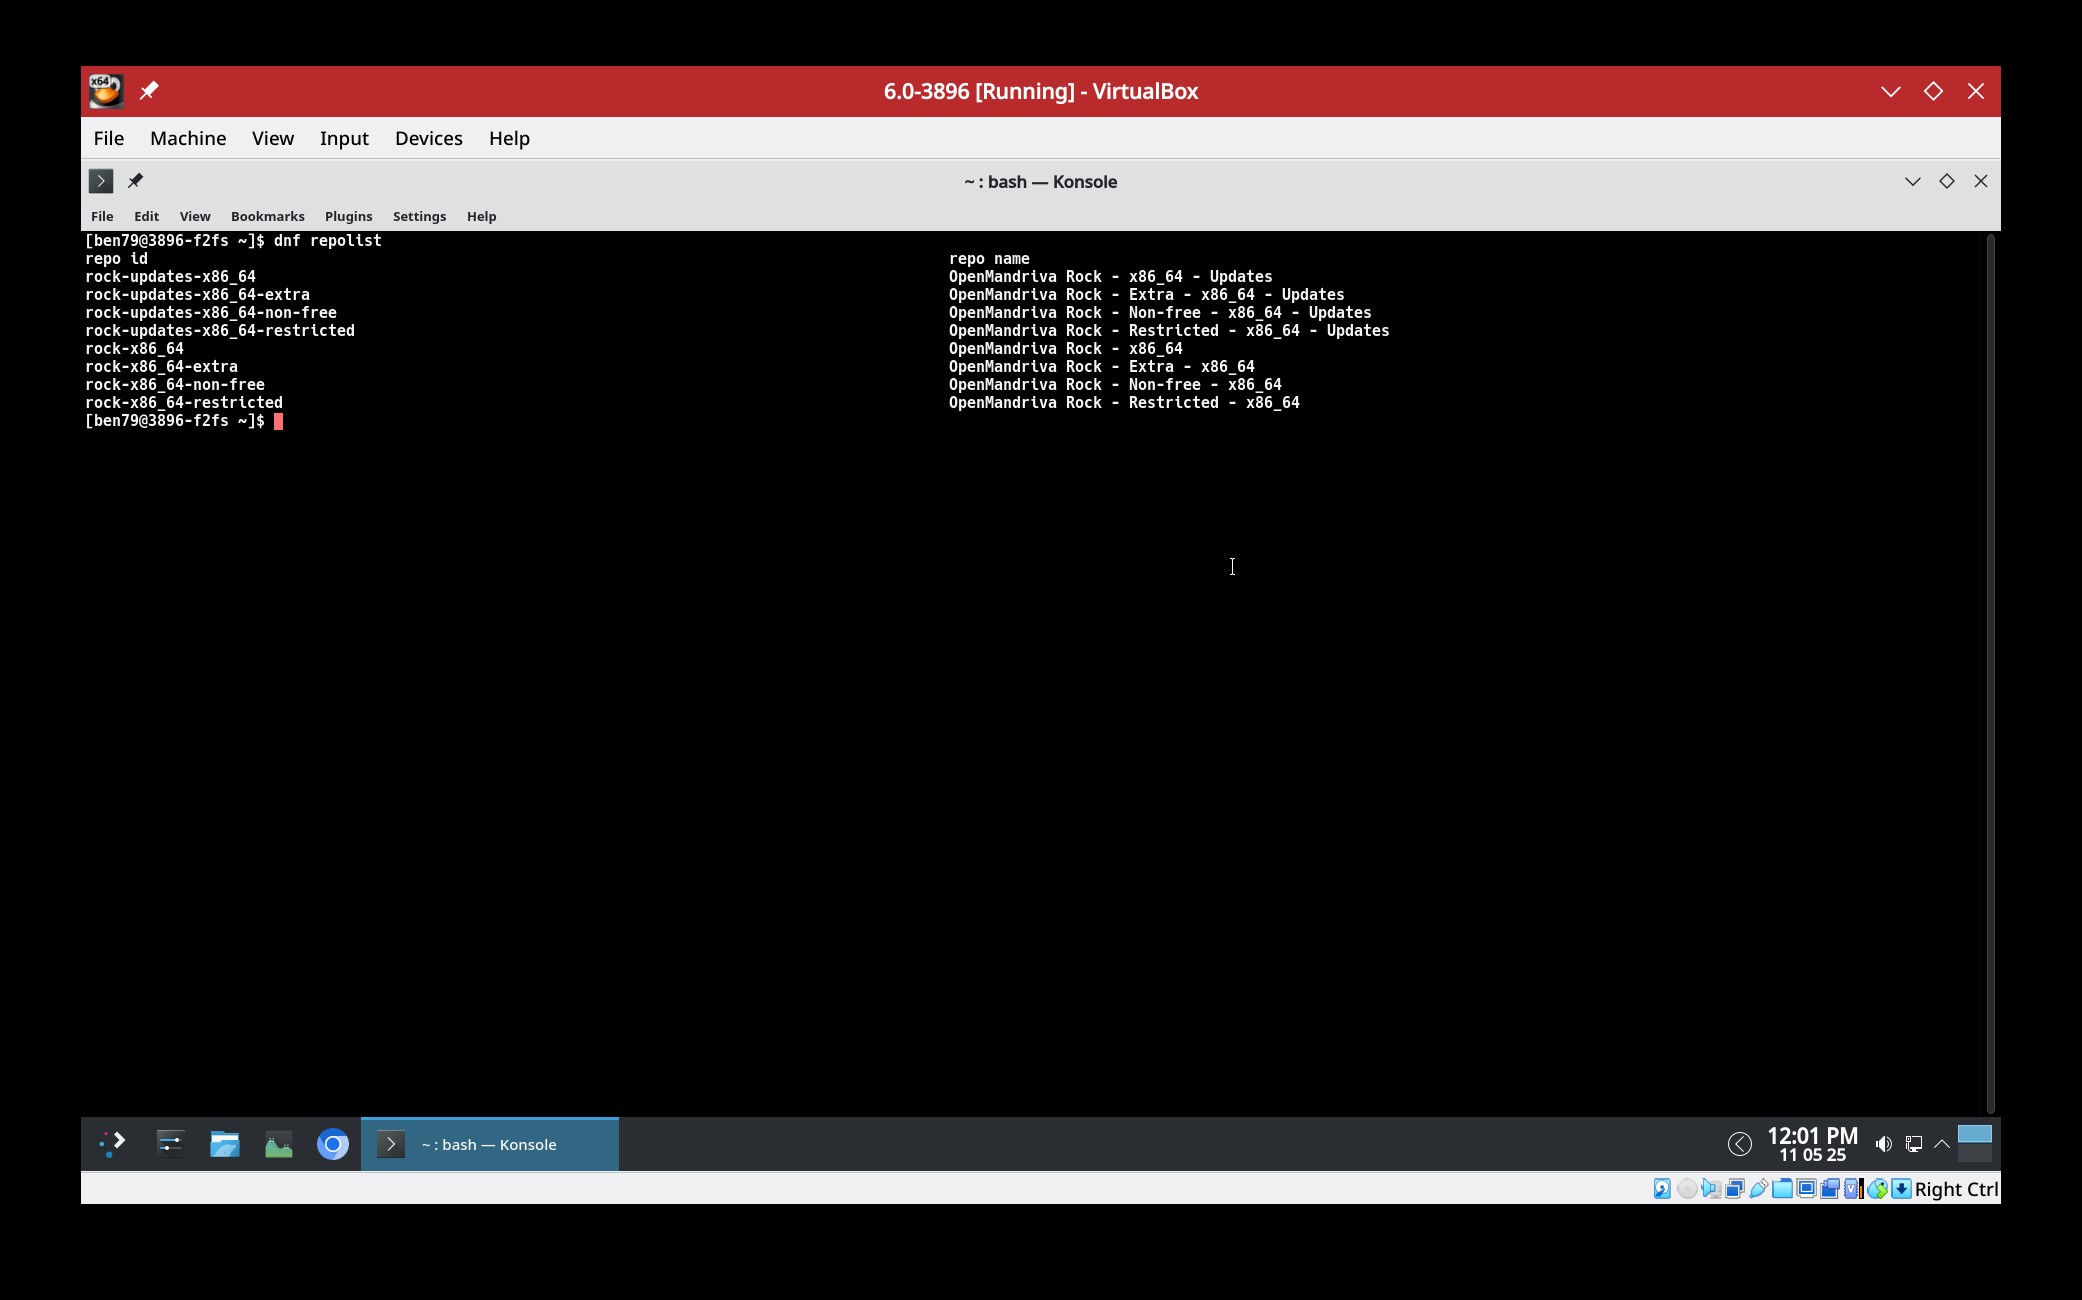Screen dimensions: 2082x1300
Task: Click VirtualBox CPU virtualization indicator
Action: 1853,1189
